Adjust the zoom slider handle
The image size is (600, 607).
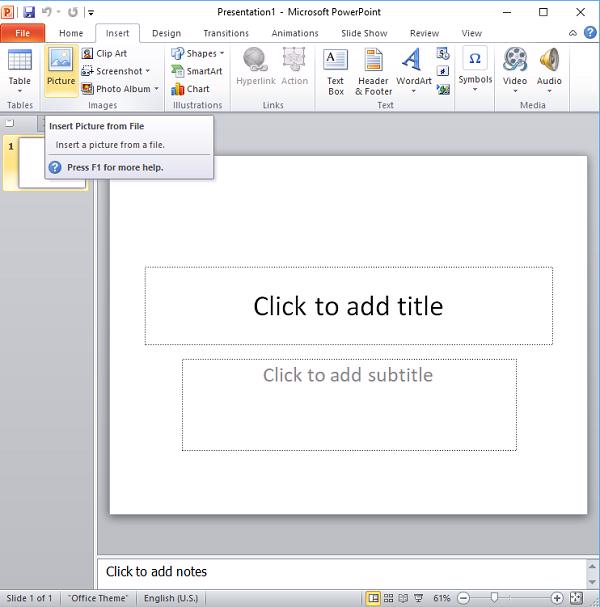pyautogui.click(x=494, y=598)
